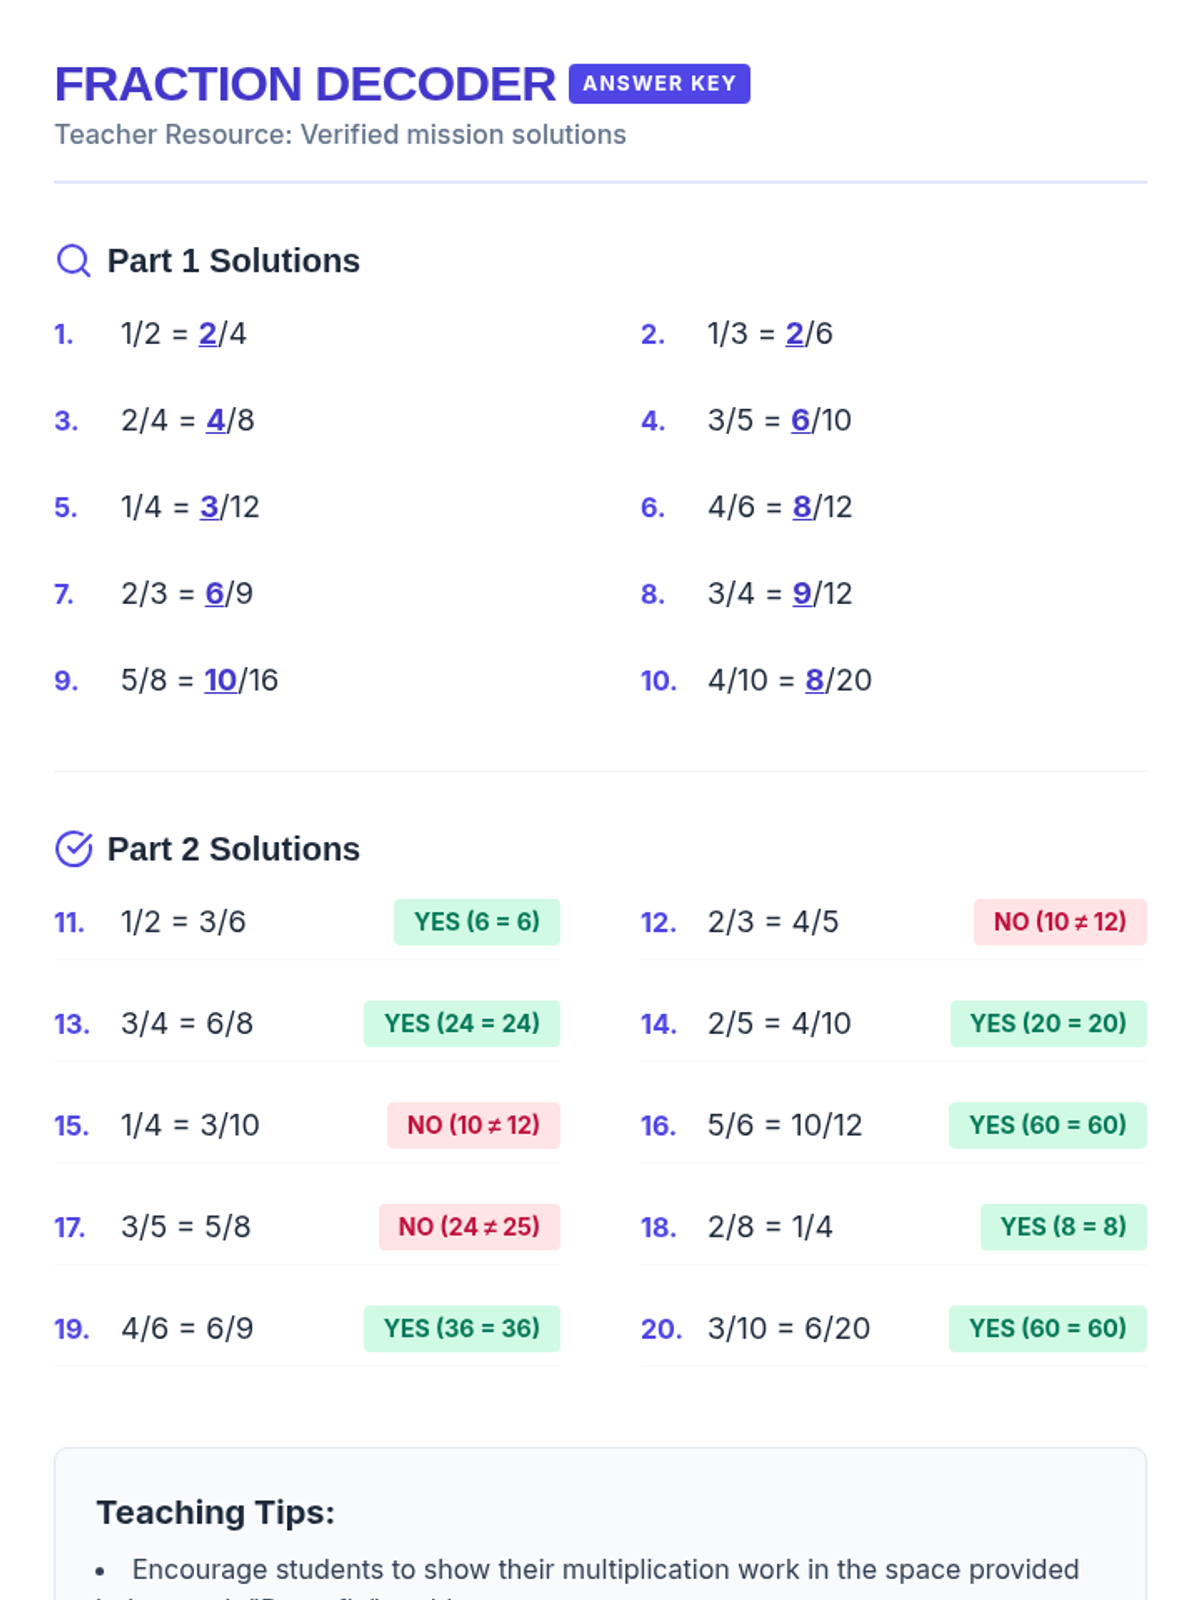Click the YES (6 = 6) answer badge
This screenshot has width=1200, height=1600.
[477, 922]
